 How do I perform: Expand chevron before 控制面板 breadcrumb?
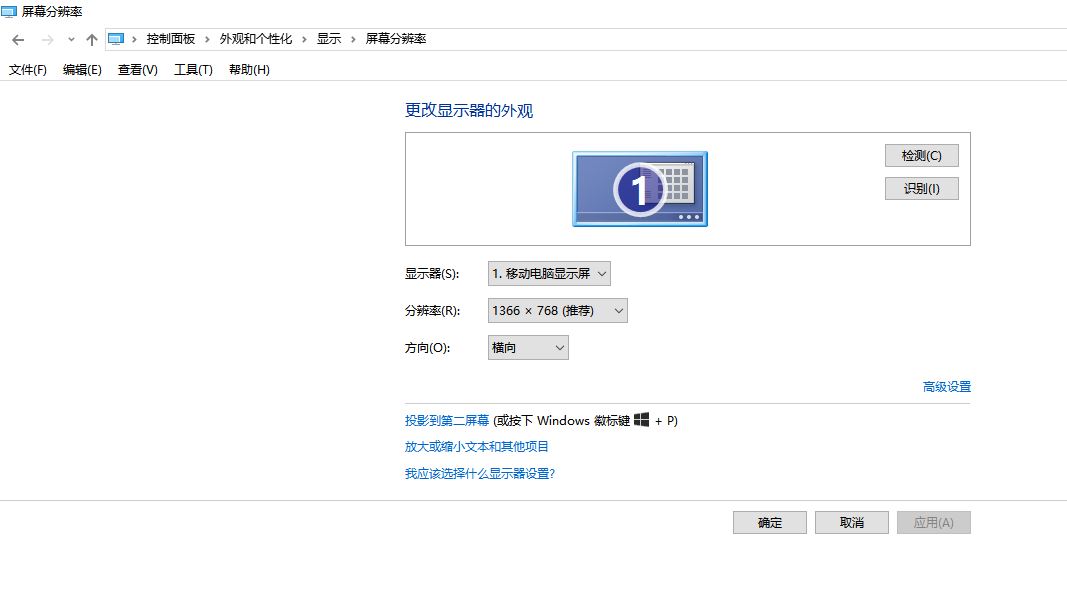(x=134, y=39)
